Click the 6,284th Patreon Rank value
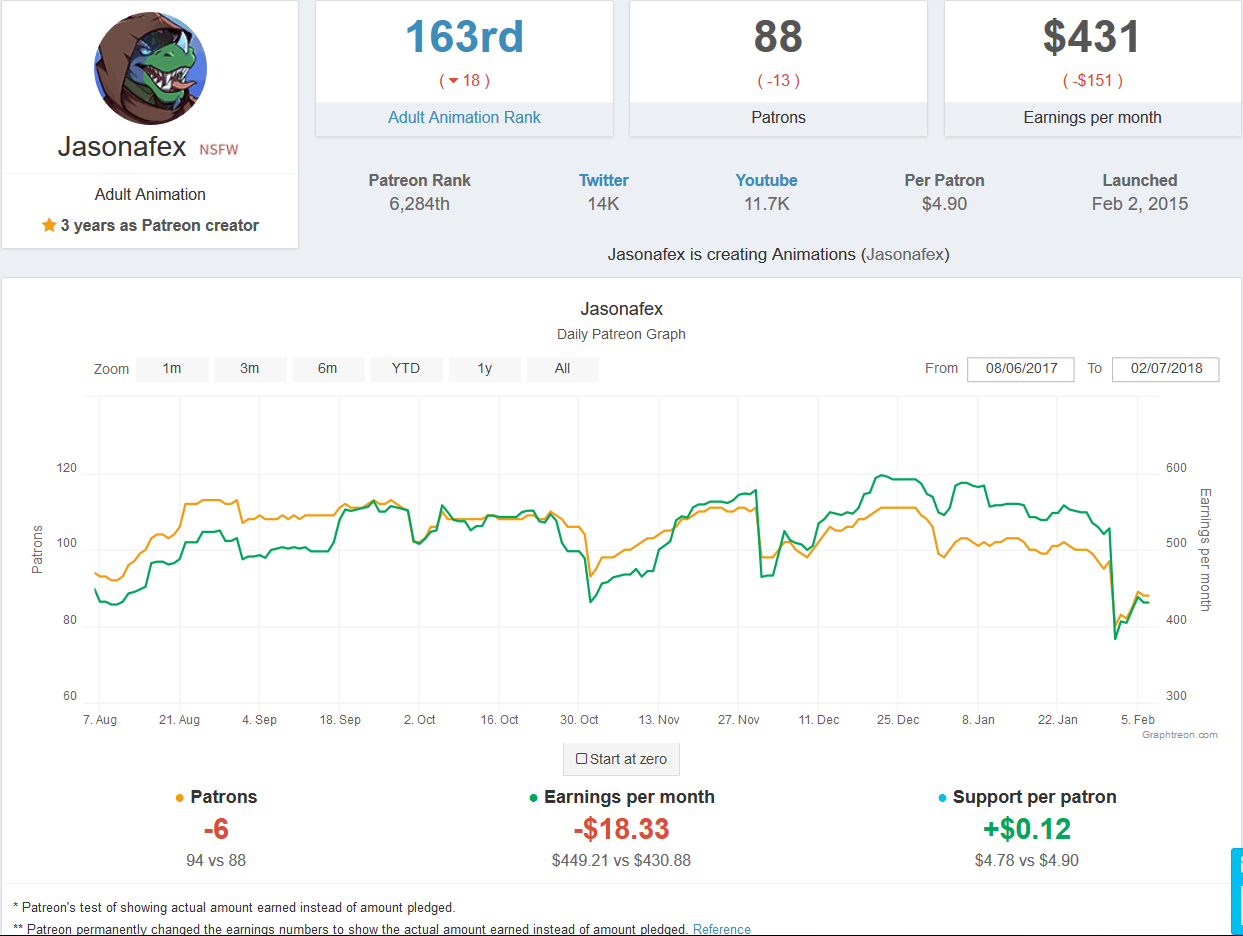 (420, 204)
